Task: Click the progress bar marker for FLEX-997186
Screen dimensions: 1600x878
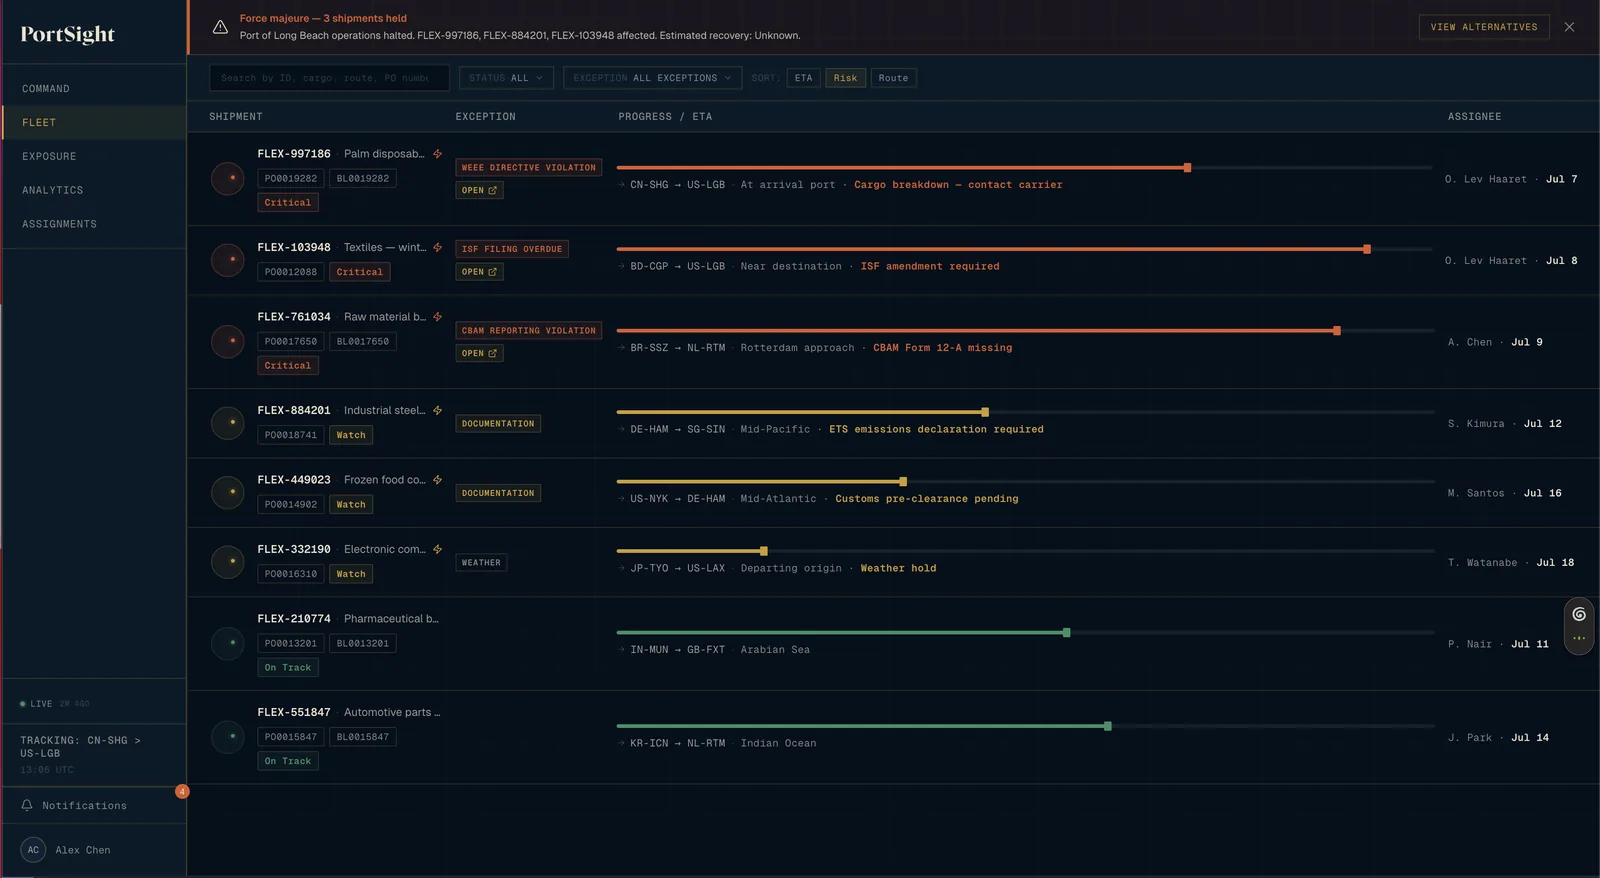Action: (x=1187, y=167)
